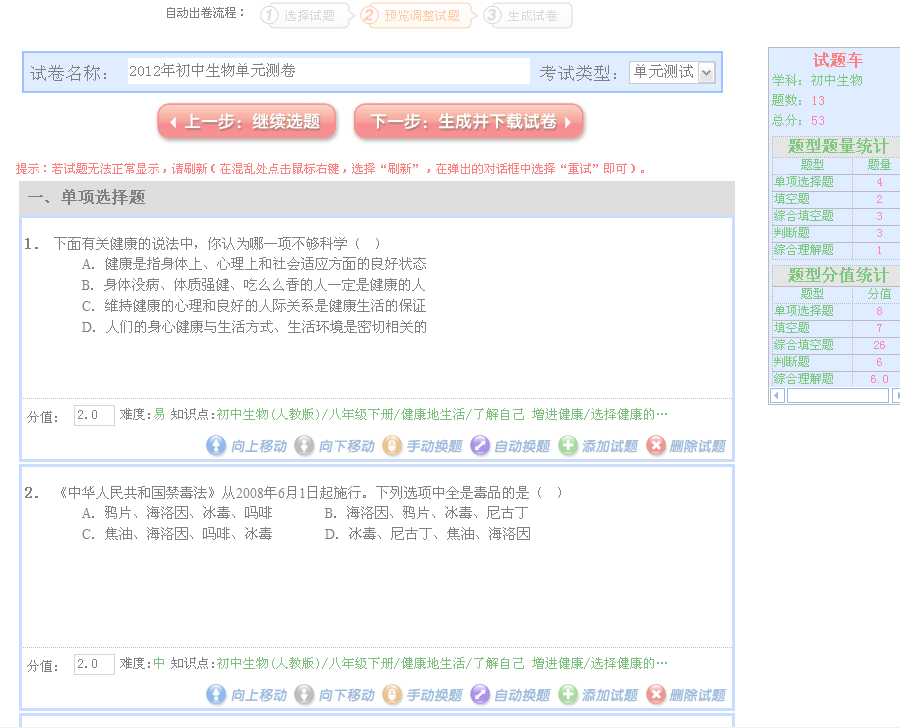Delete question 1 using red X icon

(656, 446)
